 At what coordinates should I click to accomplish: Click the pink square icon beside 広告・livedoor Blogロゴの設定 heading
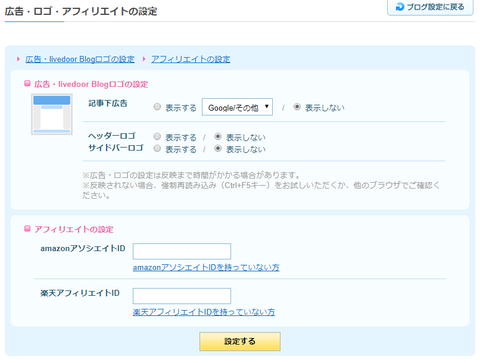pyautogui.click(x=27, y=83)
